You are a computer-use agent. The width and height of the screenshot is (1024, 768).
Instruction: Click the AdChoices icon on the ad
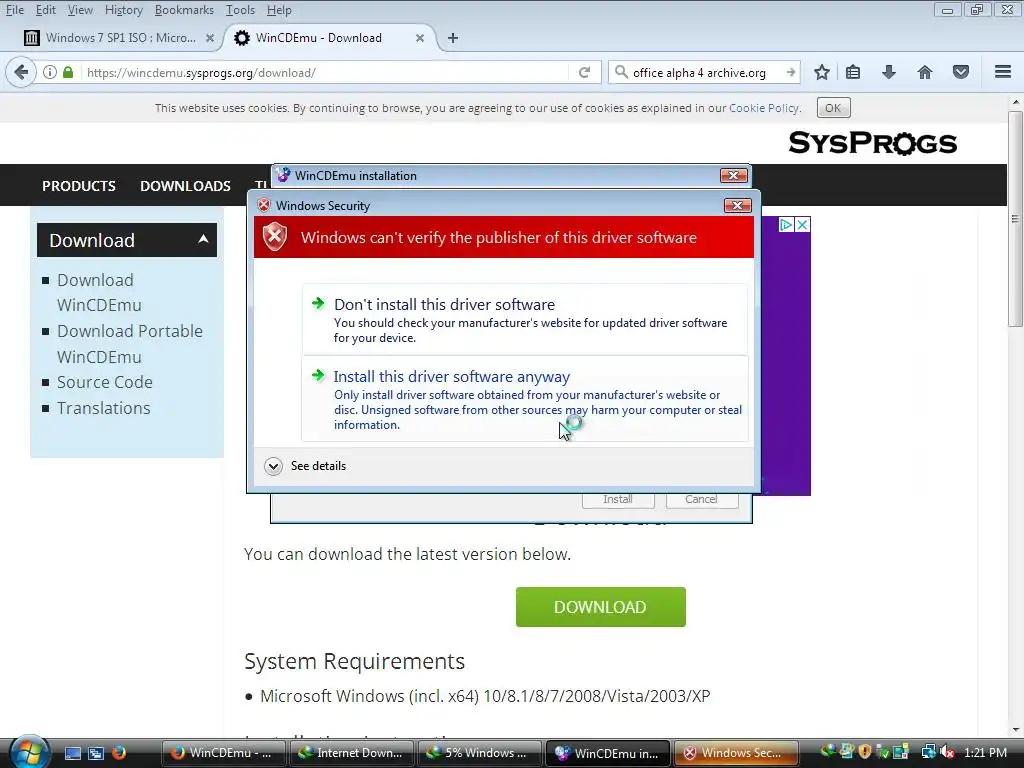[786, 225]
